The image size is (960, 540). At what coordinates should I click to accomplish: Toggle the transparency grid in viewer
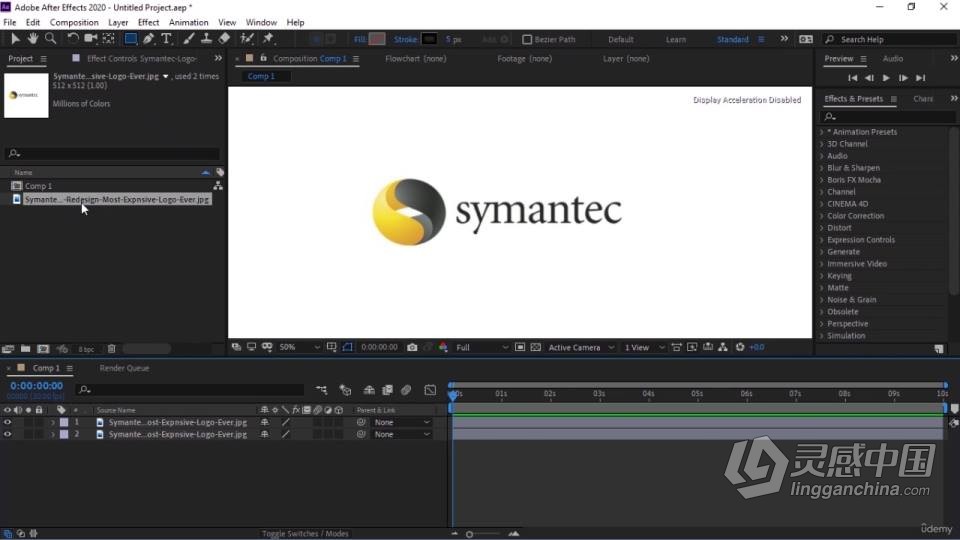click(x=536, y=347)
